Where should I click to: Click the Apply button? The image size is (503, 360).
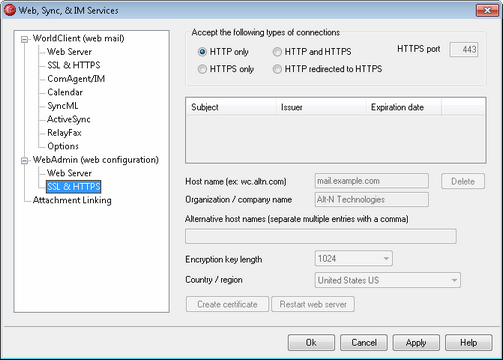click(x=416, y=343)
